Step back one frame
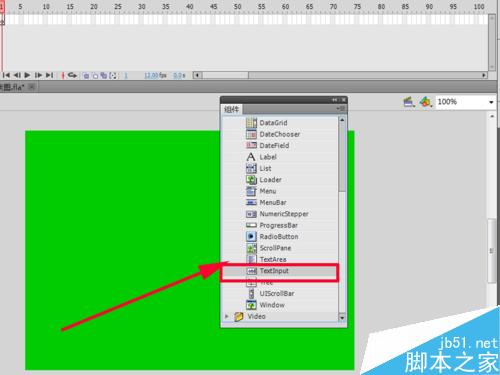Viewport: 500px width, 375px height. [x=17, y=75]
